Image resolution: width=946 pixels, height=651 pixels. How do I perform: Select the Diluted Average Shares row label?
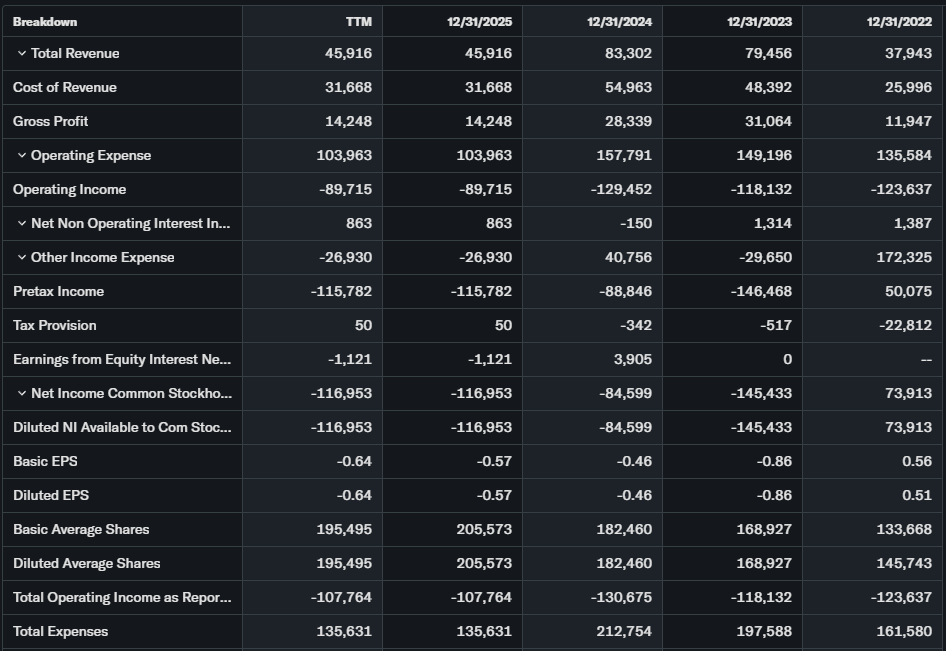click(x=87, y=563)
